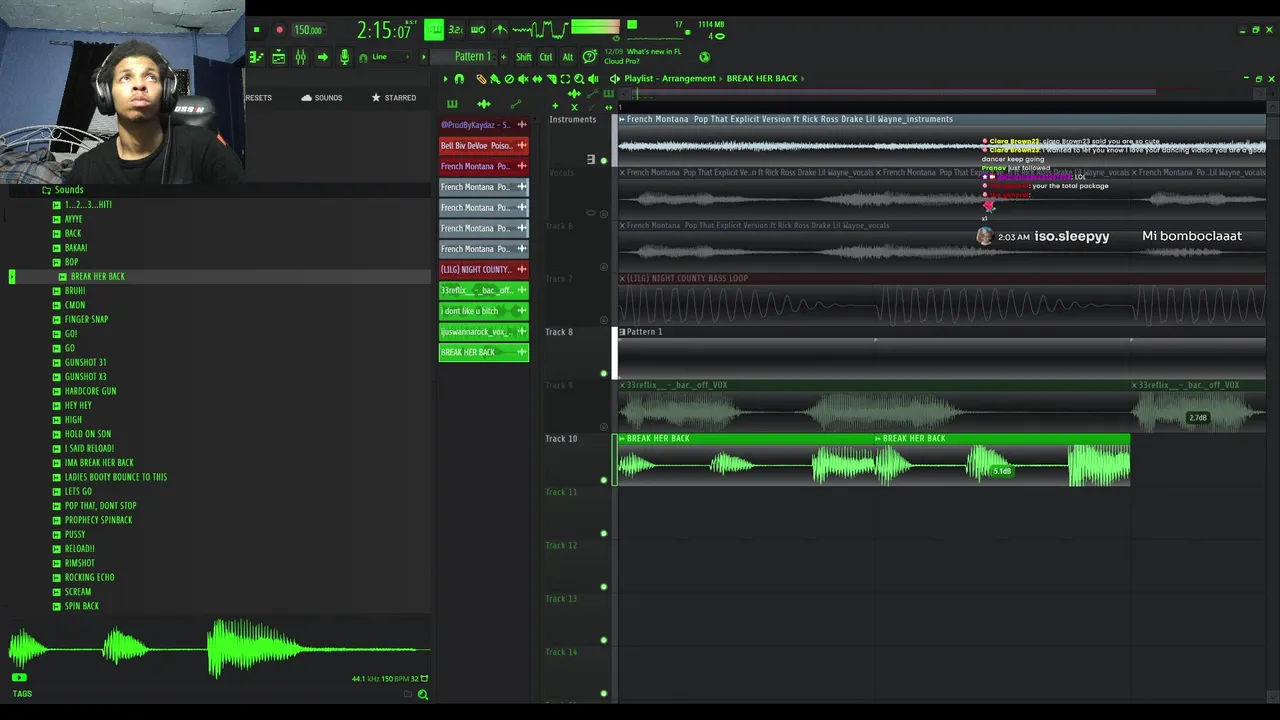
Task: Select "i dont like u bitch" picker clip
Action: (x=484, y=311)
